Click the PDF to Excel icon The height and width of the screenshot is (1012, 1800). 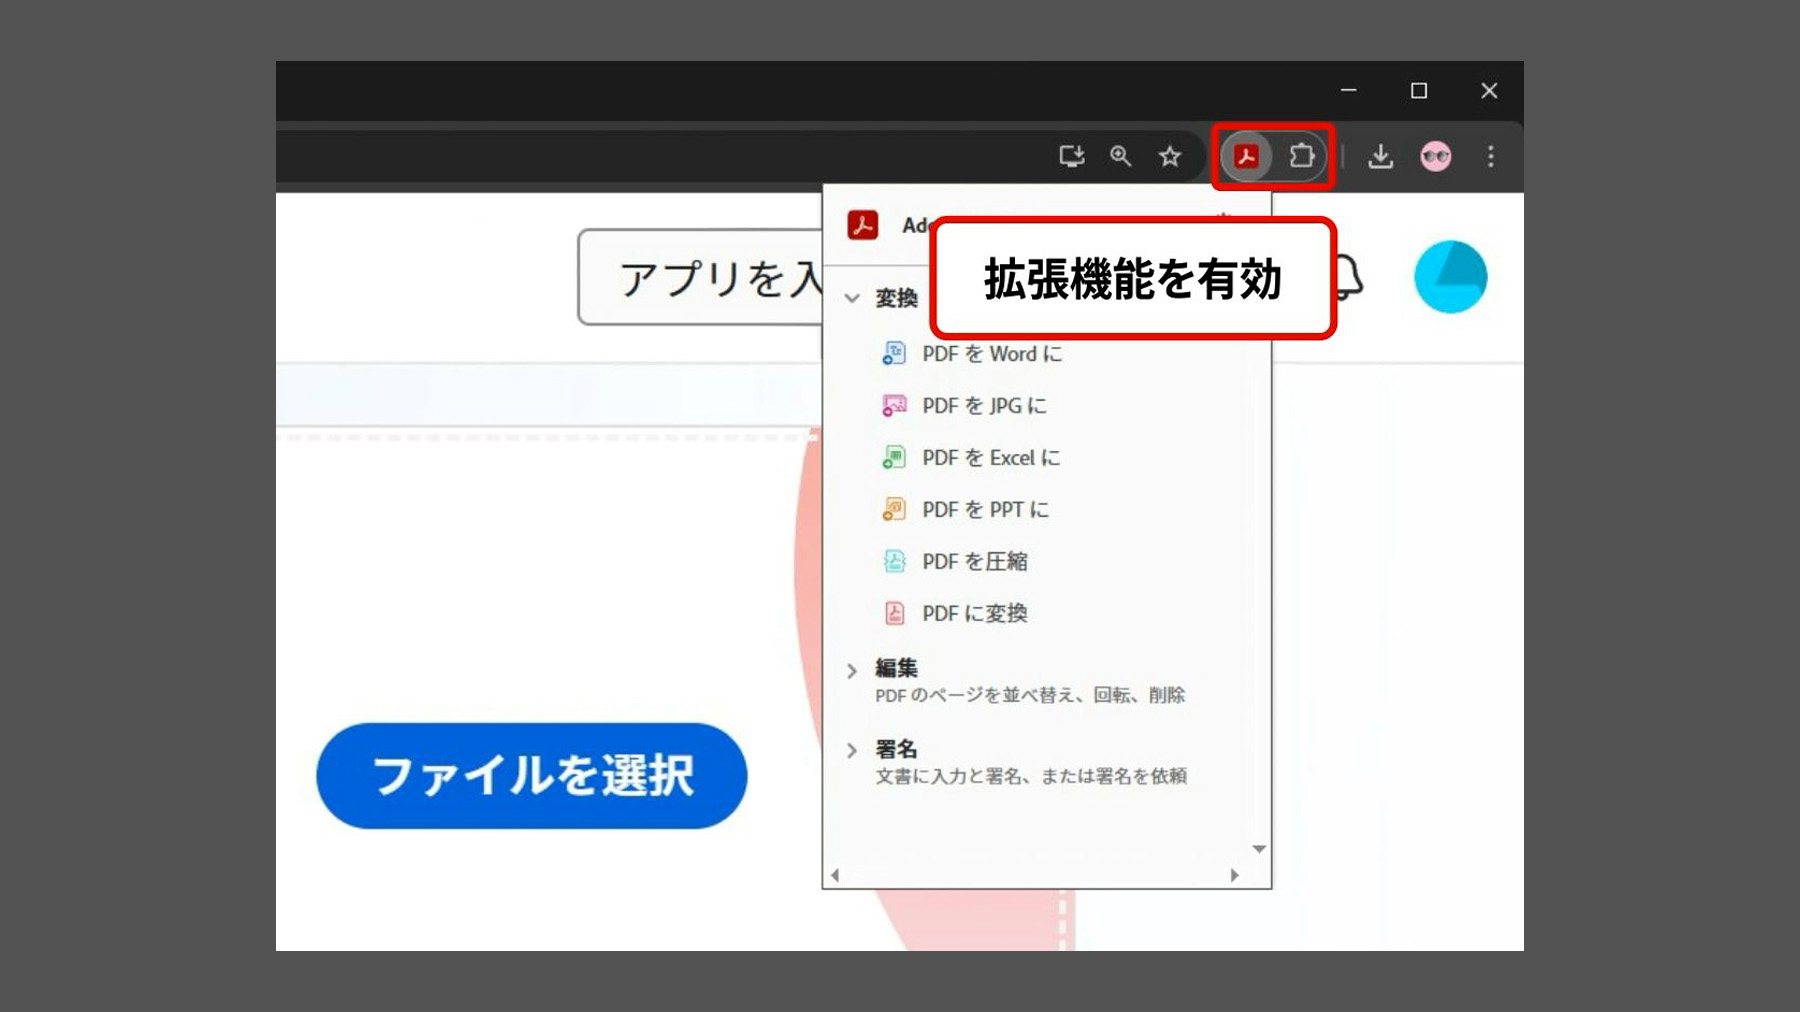click(x=894, y=457)
